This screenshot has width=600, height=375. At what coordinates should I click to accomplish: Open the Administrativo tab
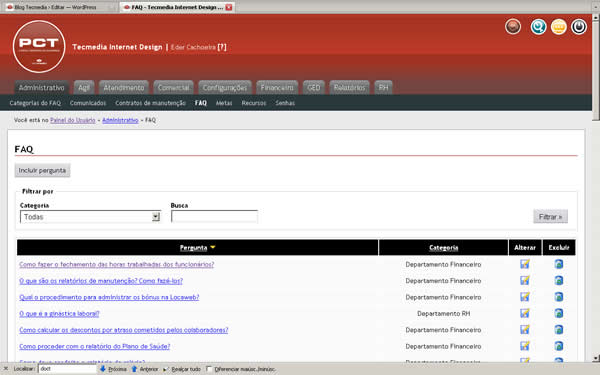(x=41, y=88)
